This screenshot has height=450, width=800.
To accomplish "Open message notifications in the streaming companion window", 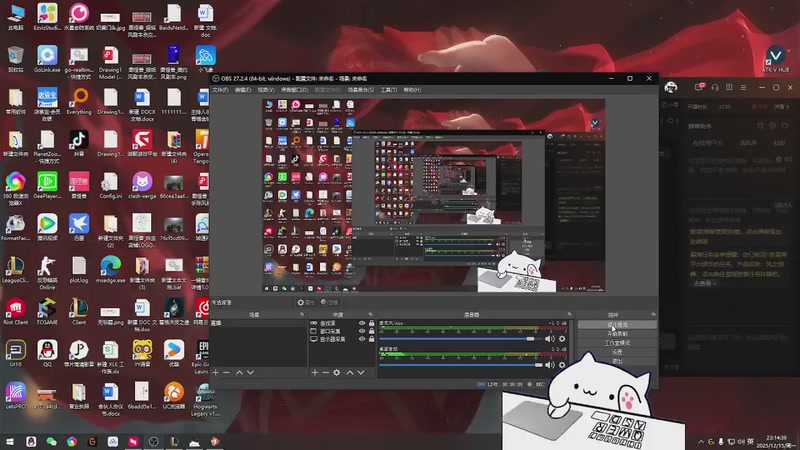I will pyautogui.click(x=699, y=87).
